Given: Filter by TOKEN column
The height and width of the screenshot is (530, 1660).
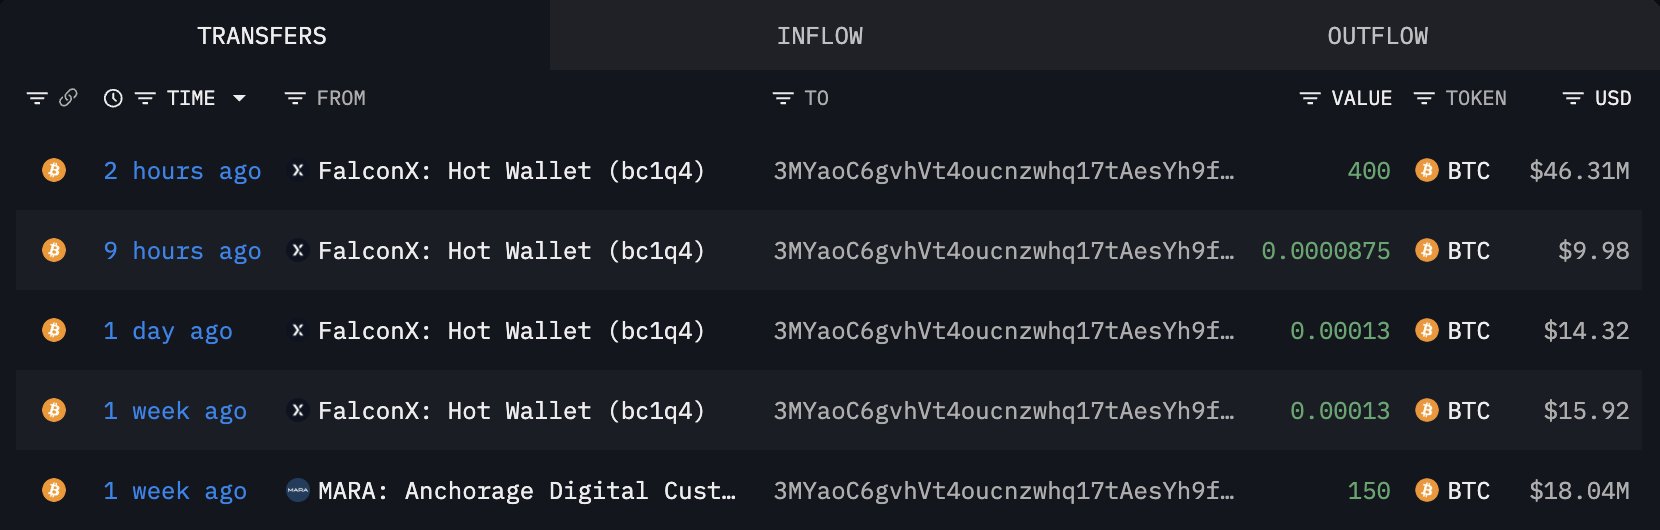Looking at the screenshot, I should (1424, 98).
